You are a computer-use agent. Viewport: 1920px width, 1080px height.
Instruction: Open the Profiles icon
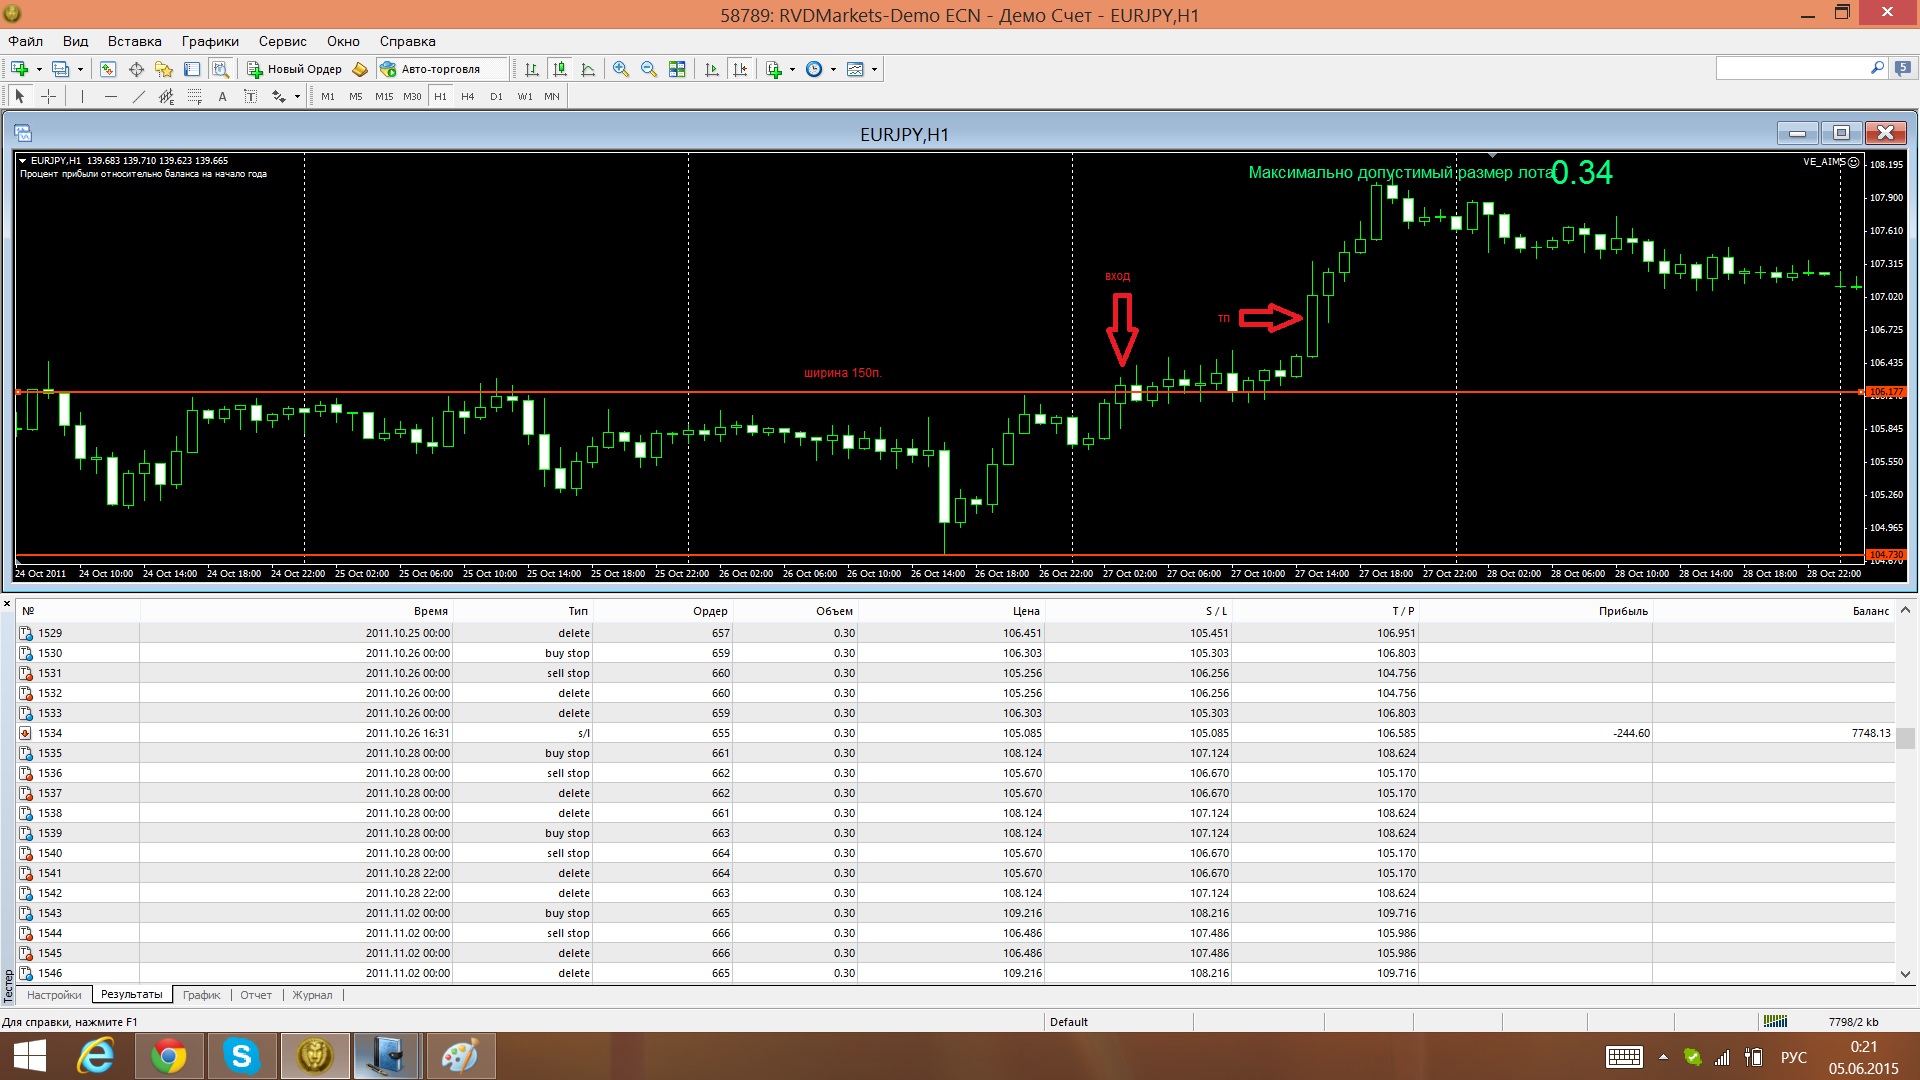(61, 69)
